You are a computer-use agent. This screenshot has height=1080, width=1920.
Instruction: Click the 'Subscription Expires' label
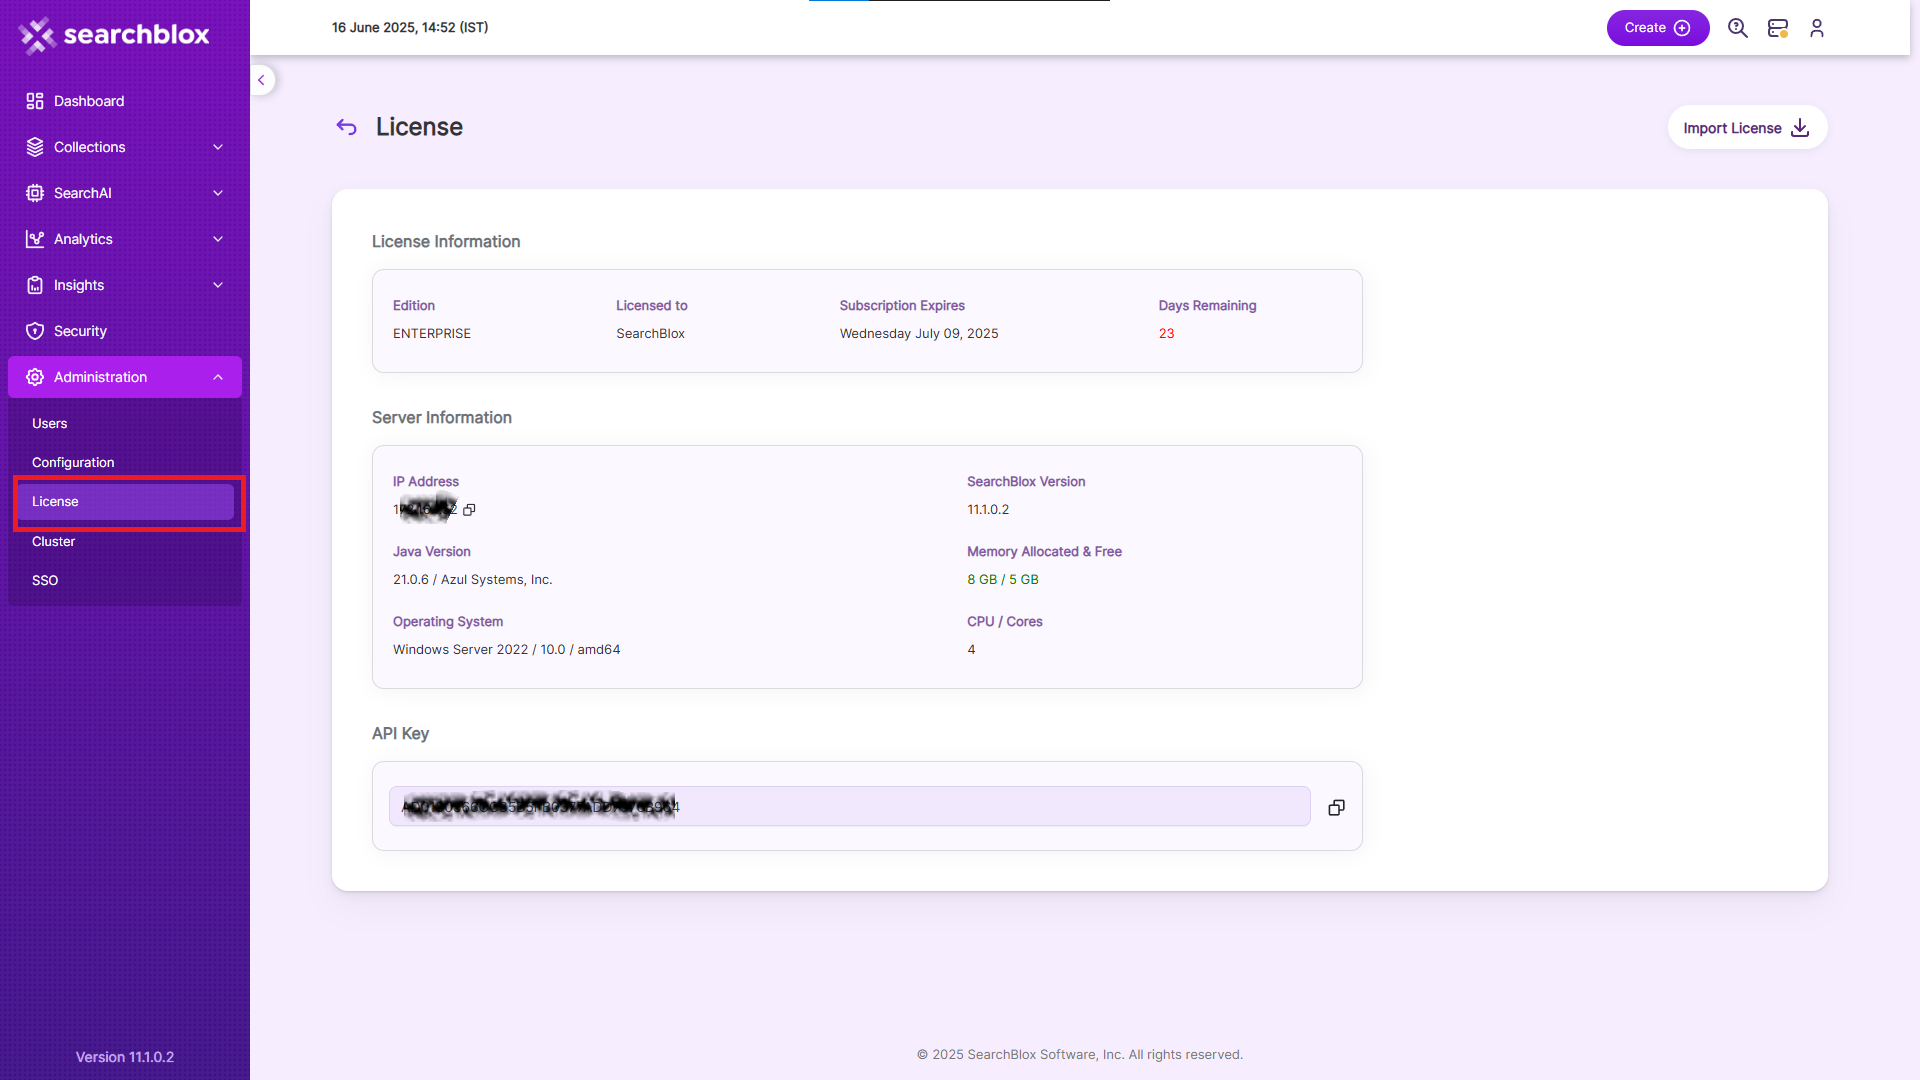[902, 306]
